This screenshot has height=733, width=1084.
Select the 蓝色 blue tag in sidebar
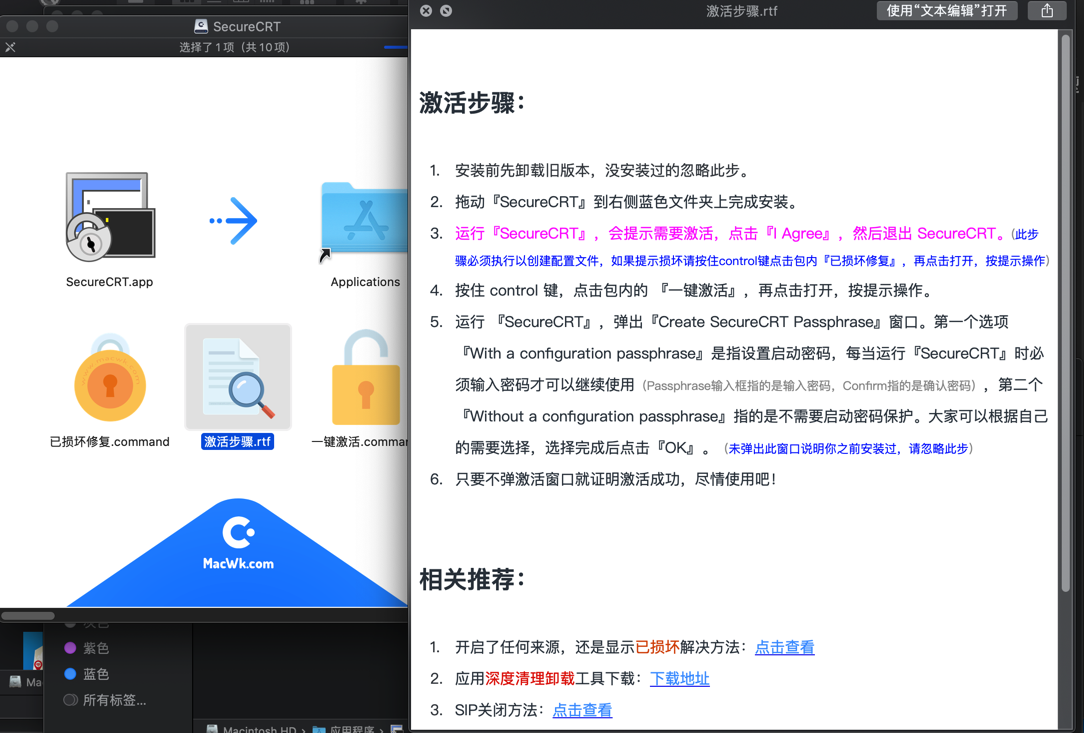coord(87,674)
